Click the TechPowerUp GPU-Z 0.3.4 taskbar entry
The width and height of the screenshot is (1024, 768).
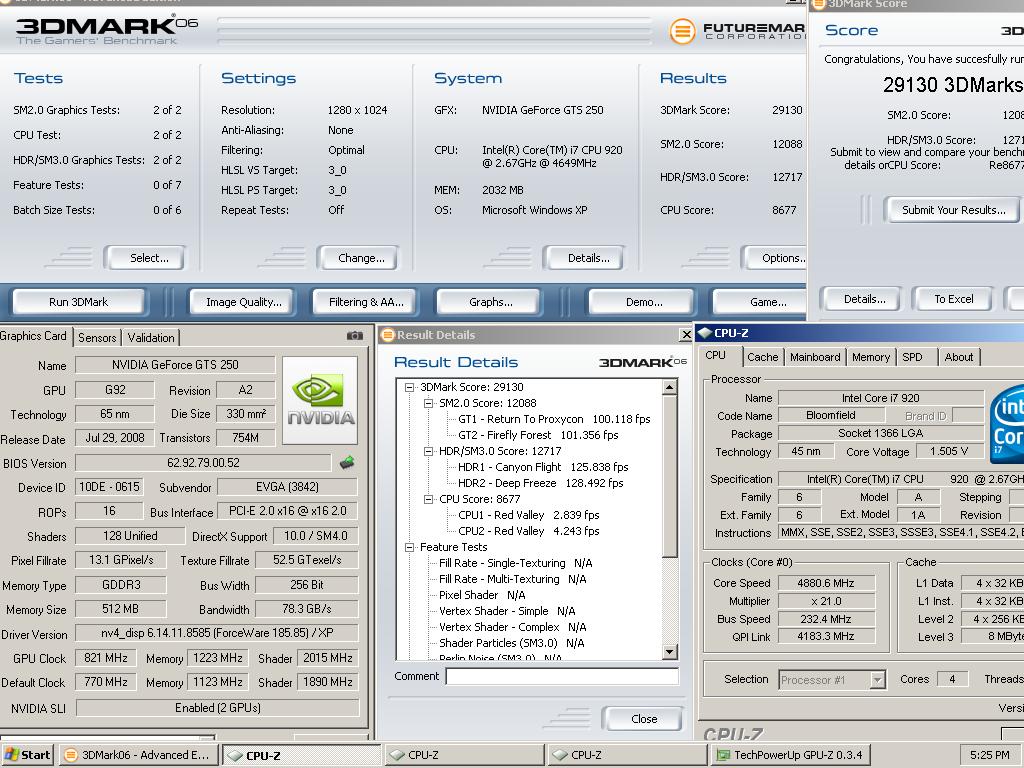[x=790, y=755]
